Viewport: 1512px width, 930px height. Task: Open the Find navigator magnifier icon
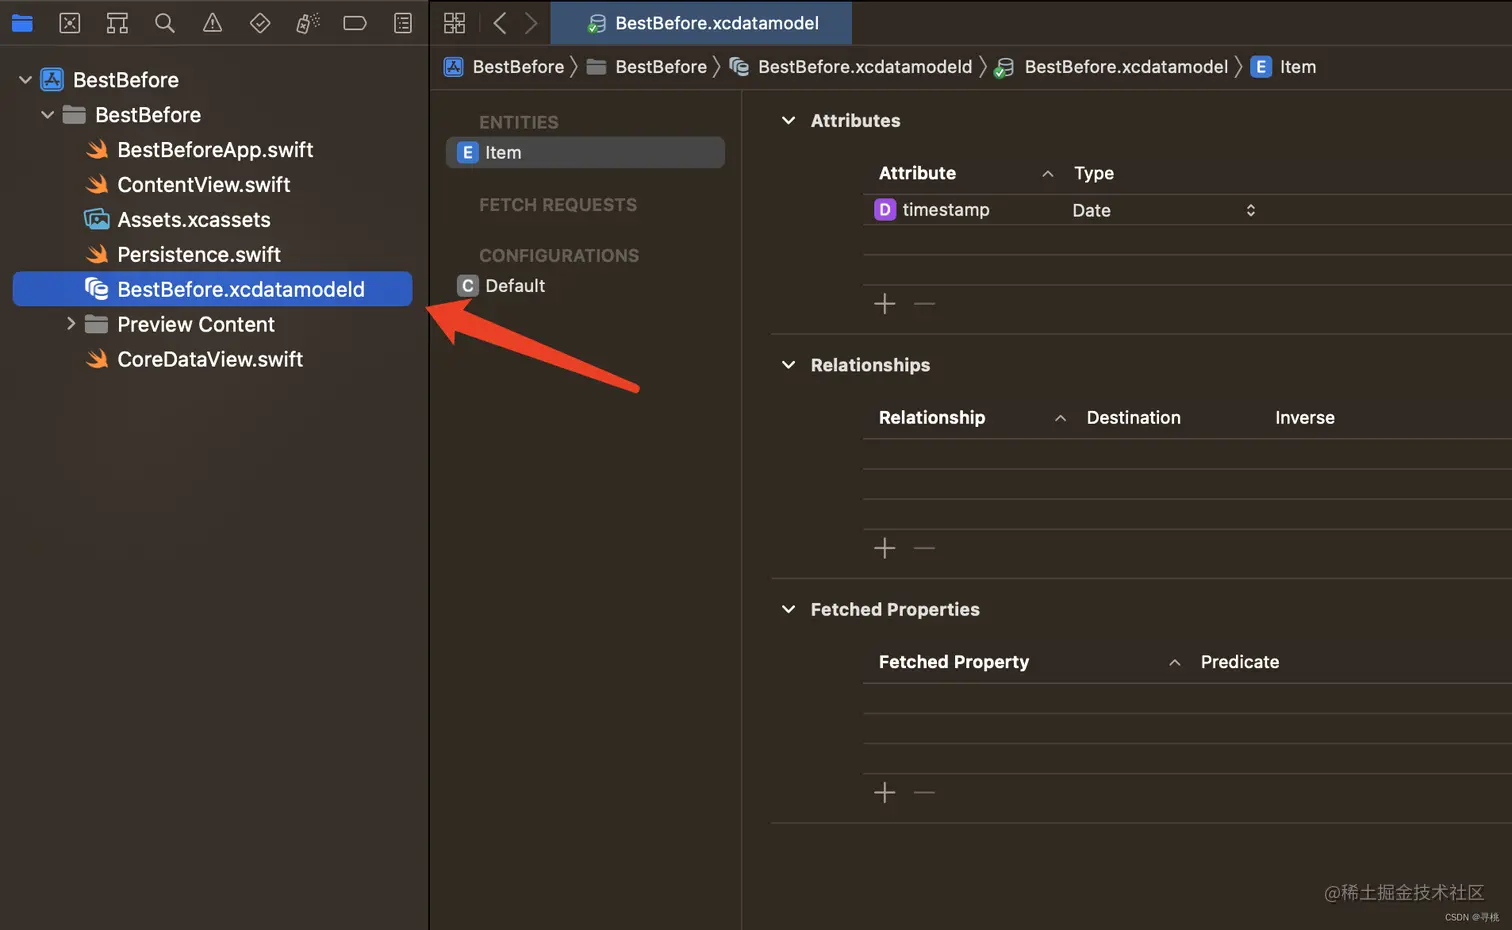[165, 23]
